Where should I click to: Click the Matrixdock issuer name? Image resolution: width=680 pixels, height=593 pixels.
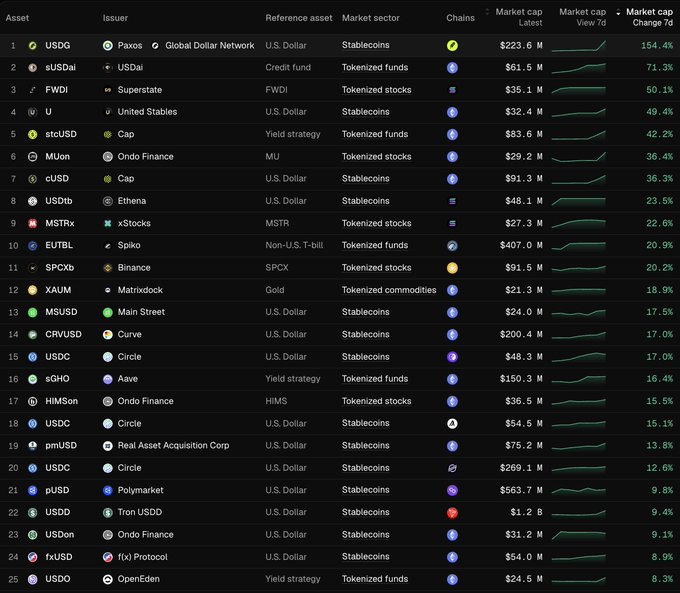tap(140, 290)
